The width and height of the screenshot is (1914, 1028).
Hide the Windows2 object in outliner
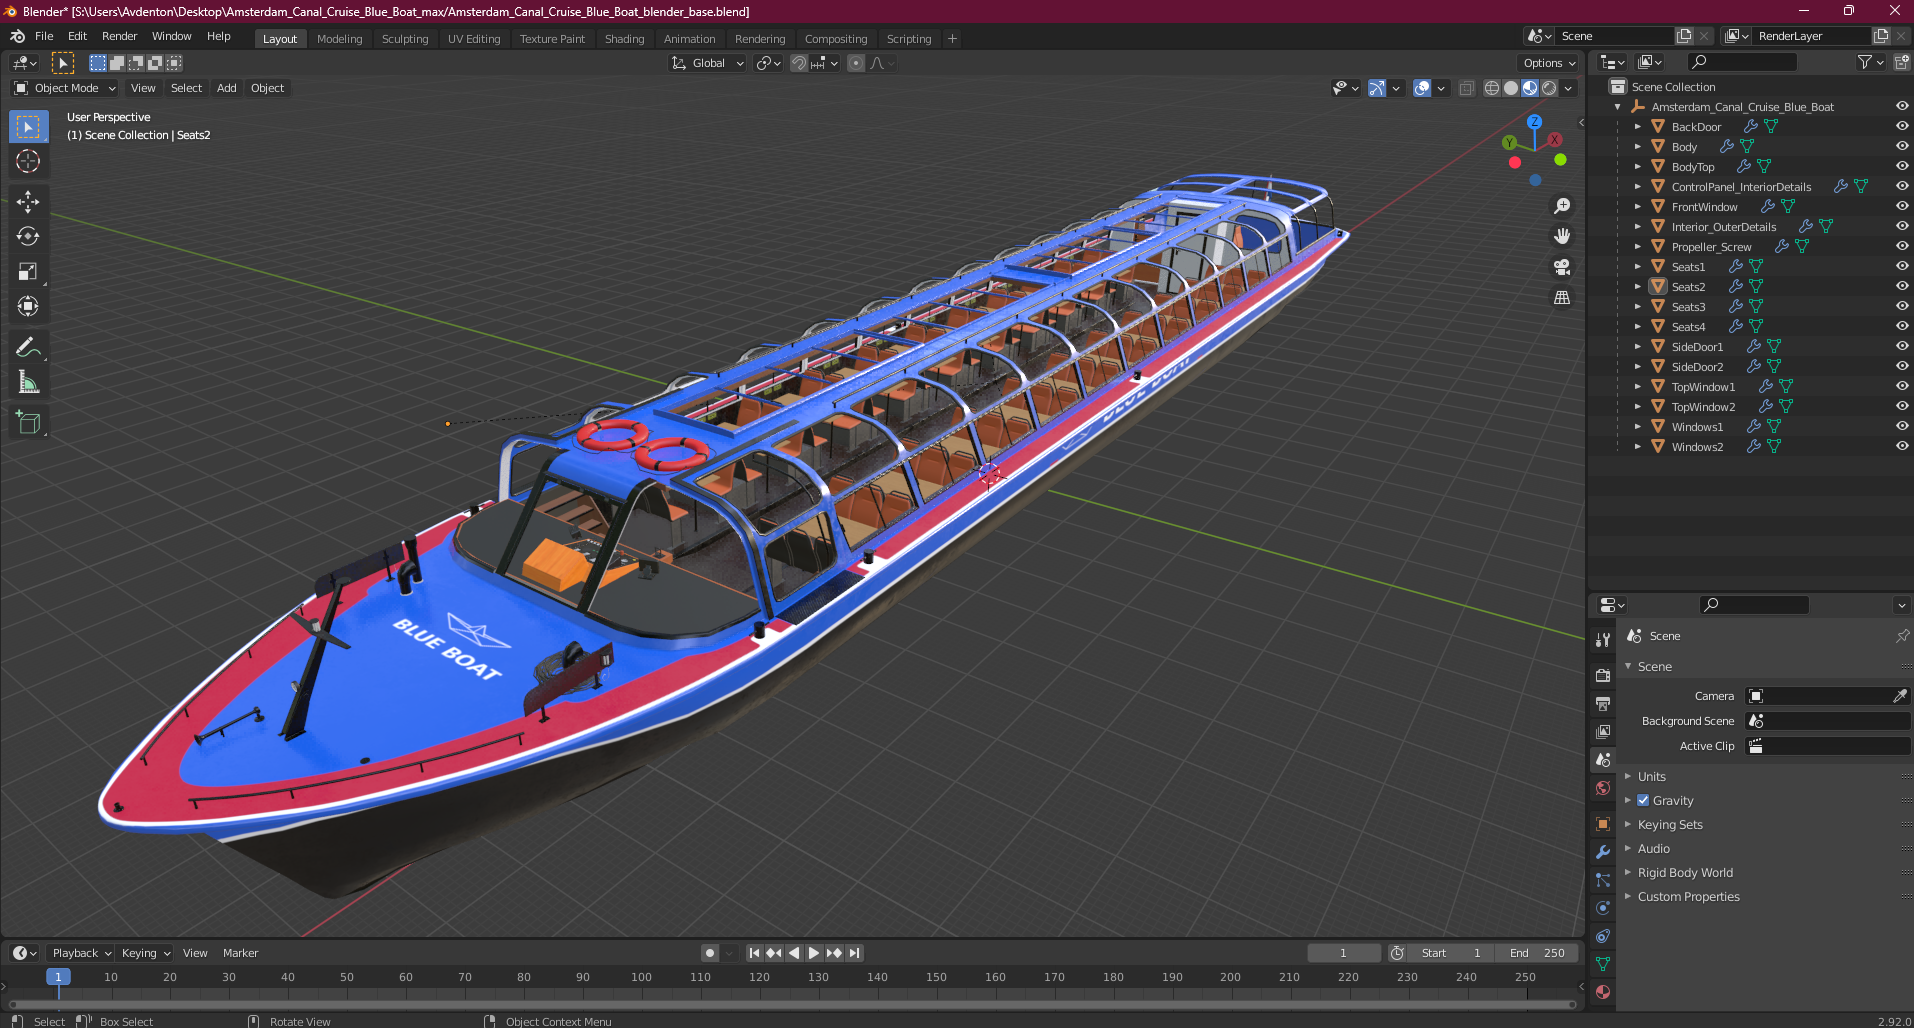click(x=1902, y=447)
